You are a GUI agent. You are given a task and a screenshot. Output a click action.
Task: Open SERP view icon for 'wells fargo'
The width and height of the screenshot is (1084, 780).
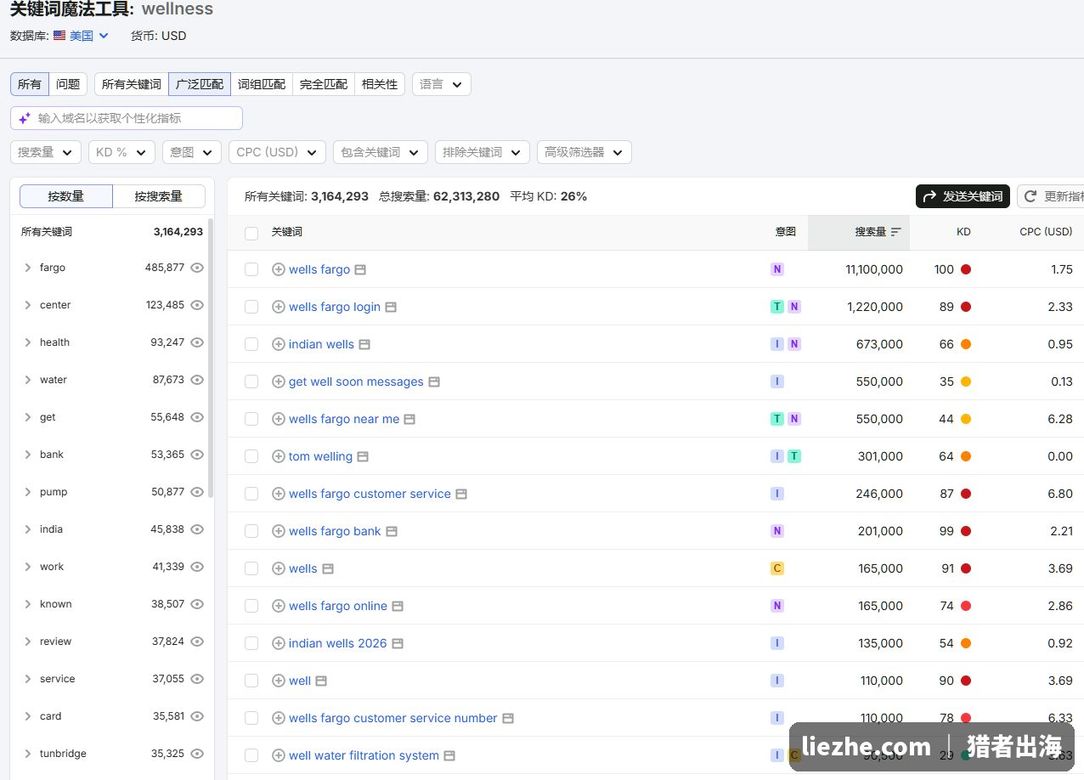pos(360,270)
